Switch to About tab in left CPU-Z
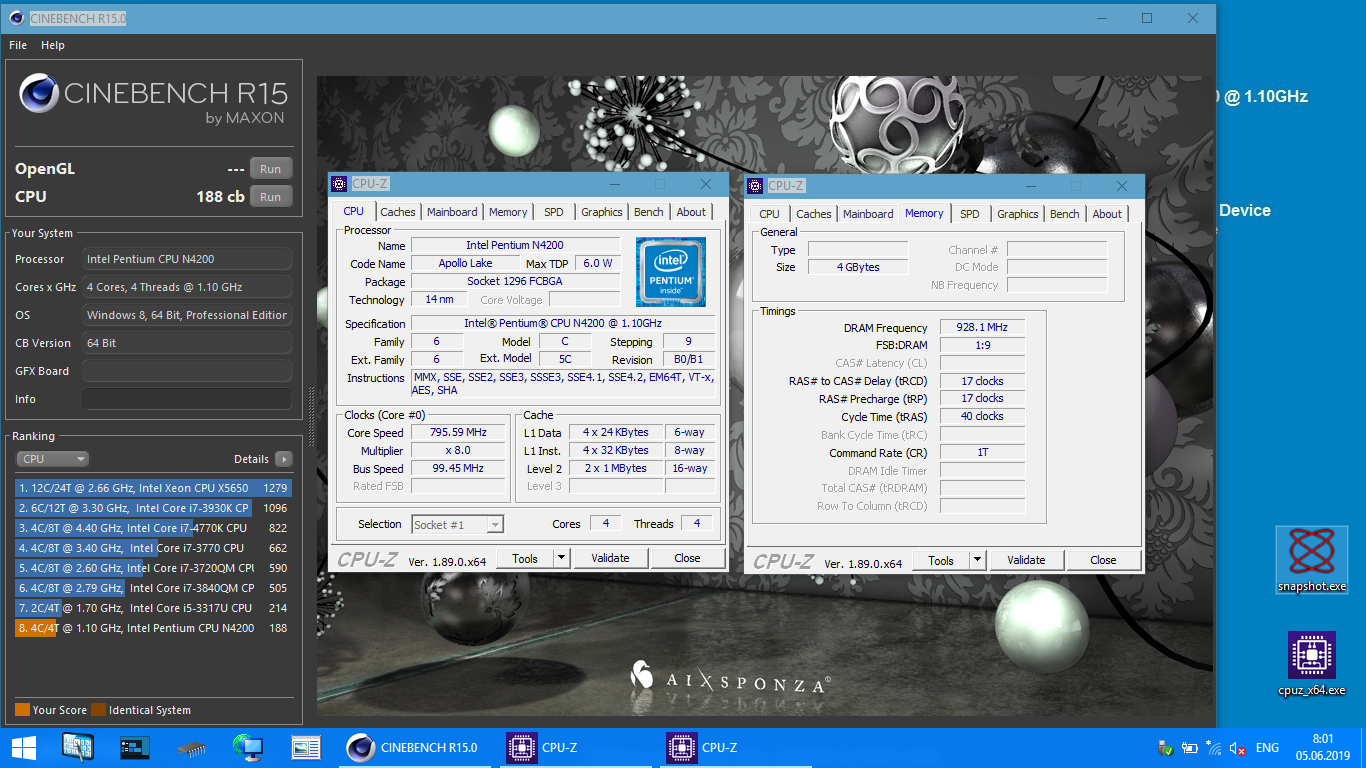 point(691,212)
